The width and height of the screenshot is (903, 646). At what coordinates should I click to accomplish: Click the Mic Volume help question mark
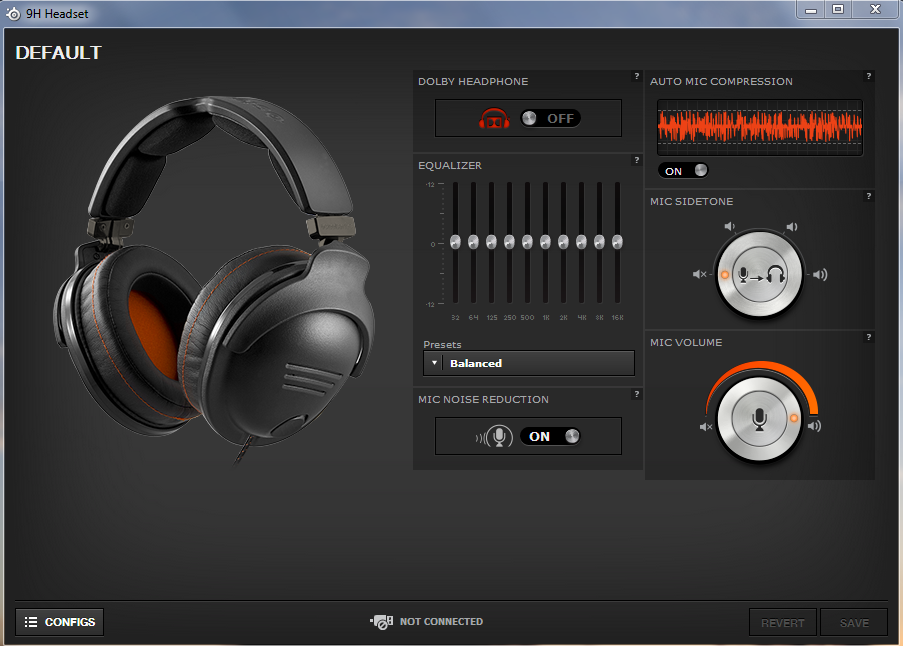tap(868, 337)
